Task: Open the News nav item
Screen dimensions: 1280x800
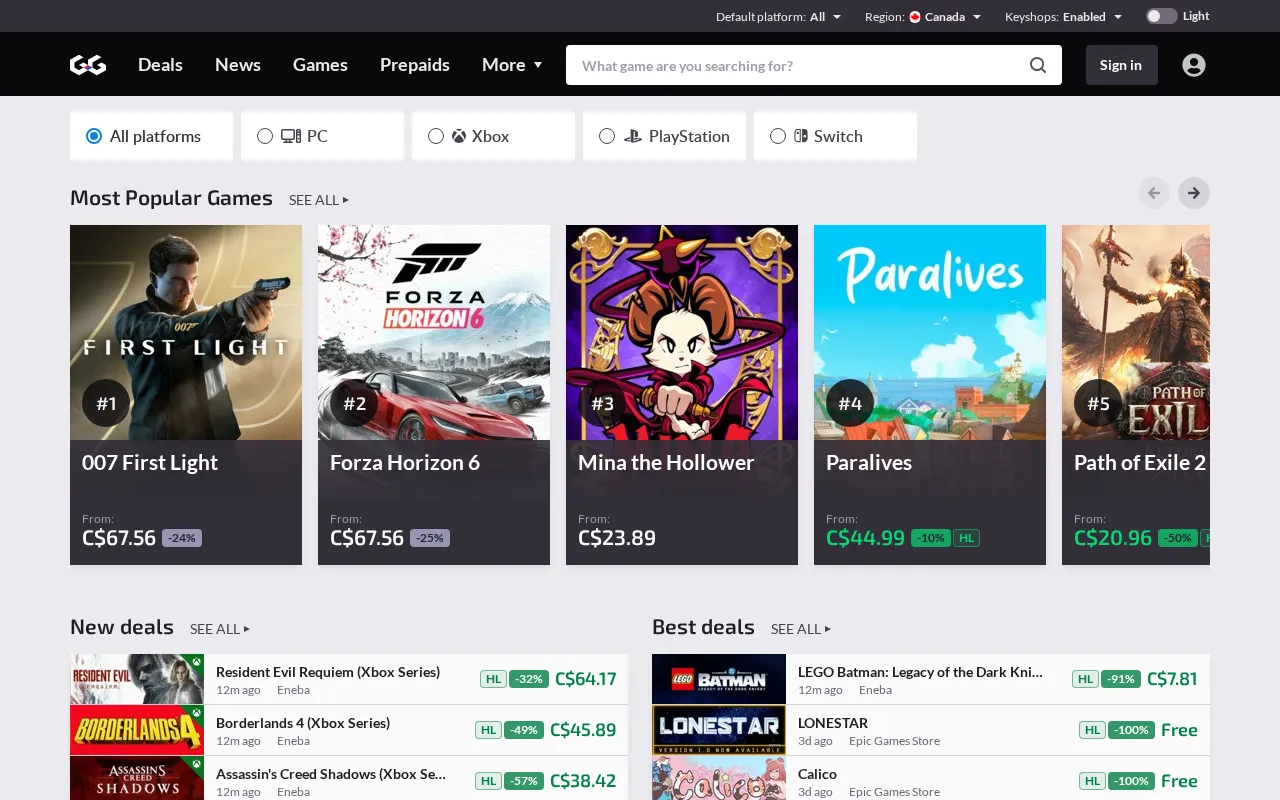Action: pos(238,65)
